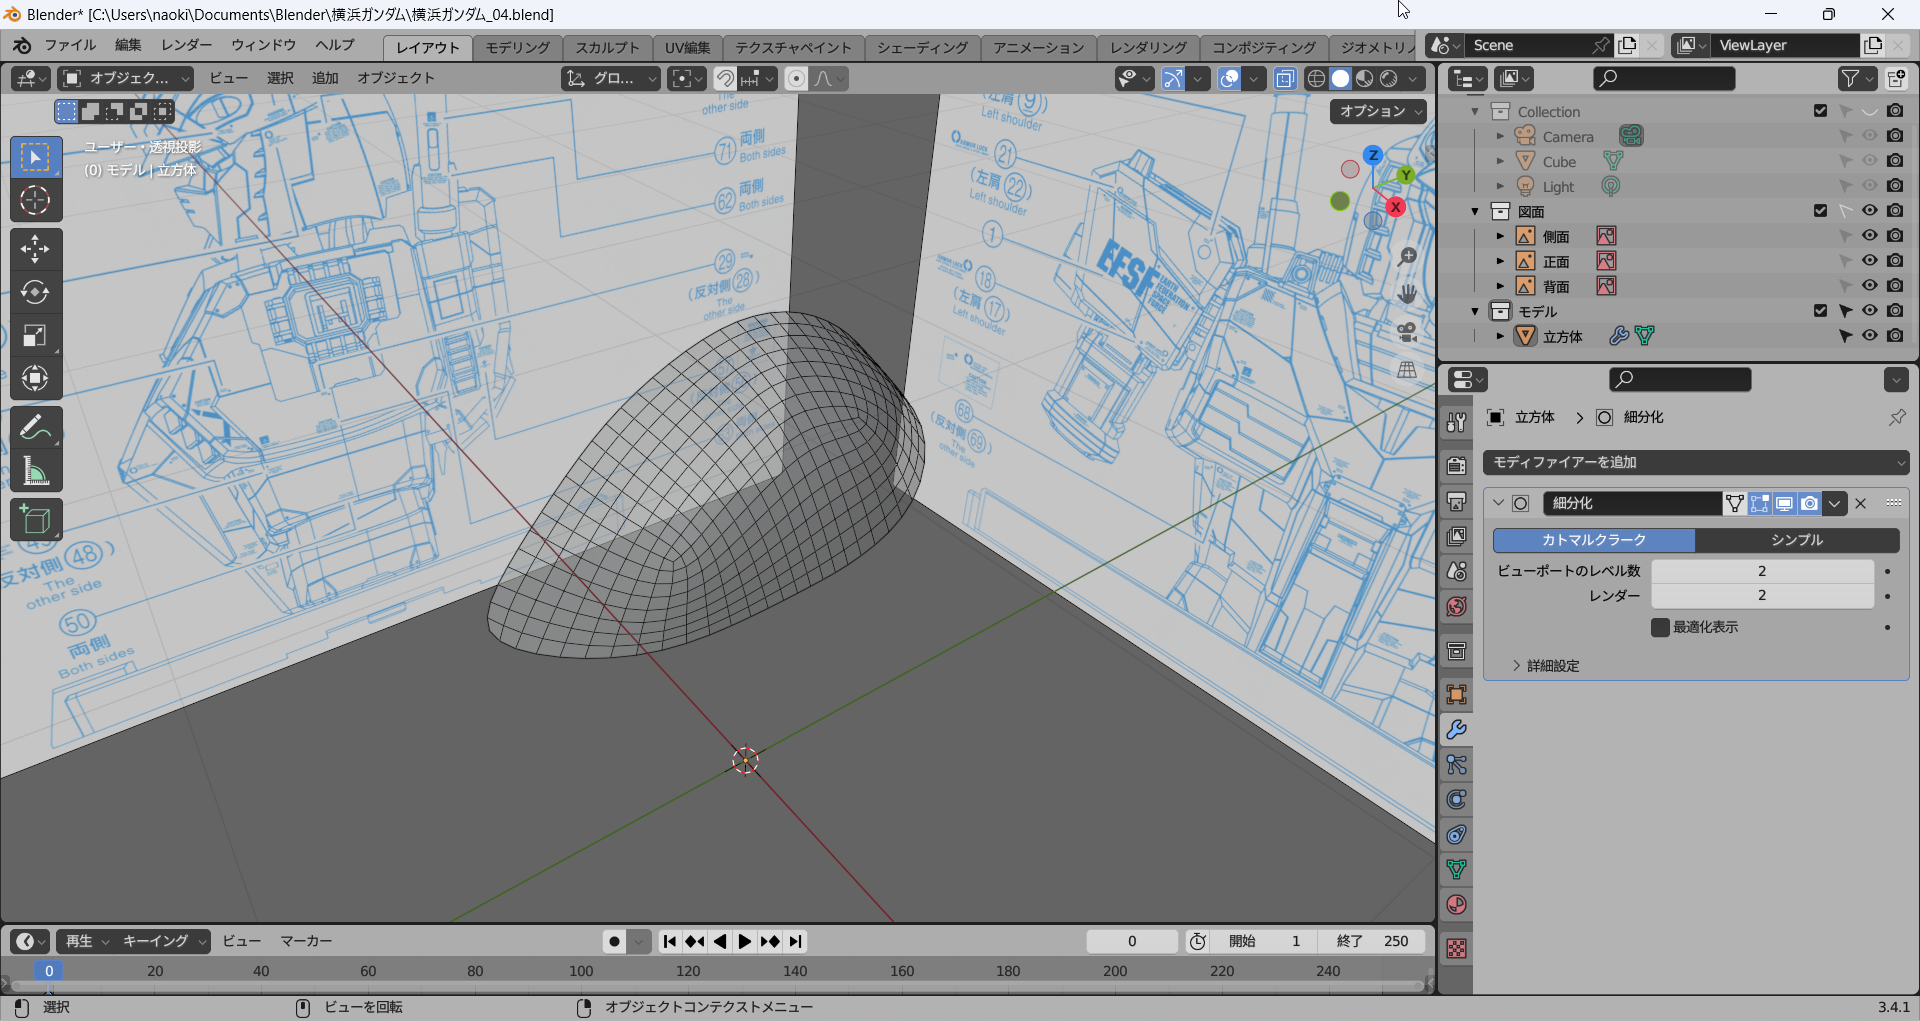
Task: Select the Move tool in the toolbar
Action: coord(35,249)
